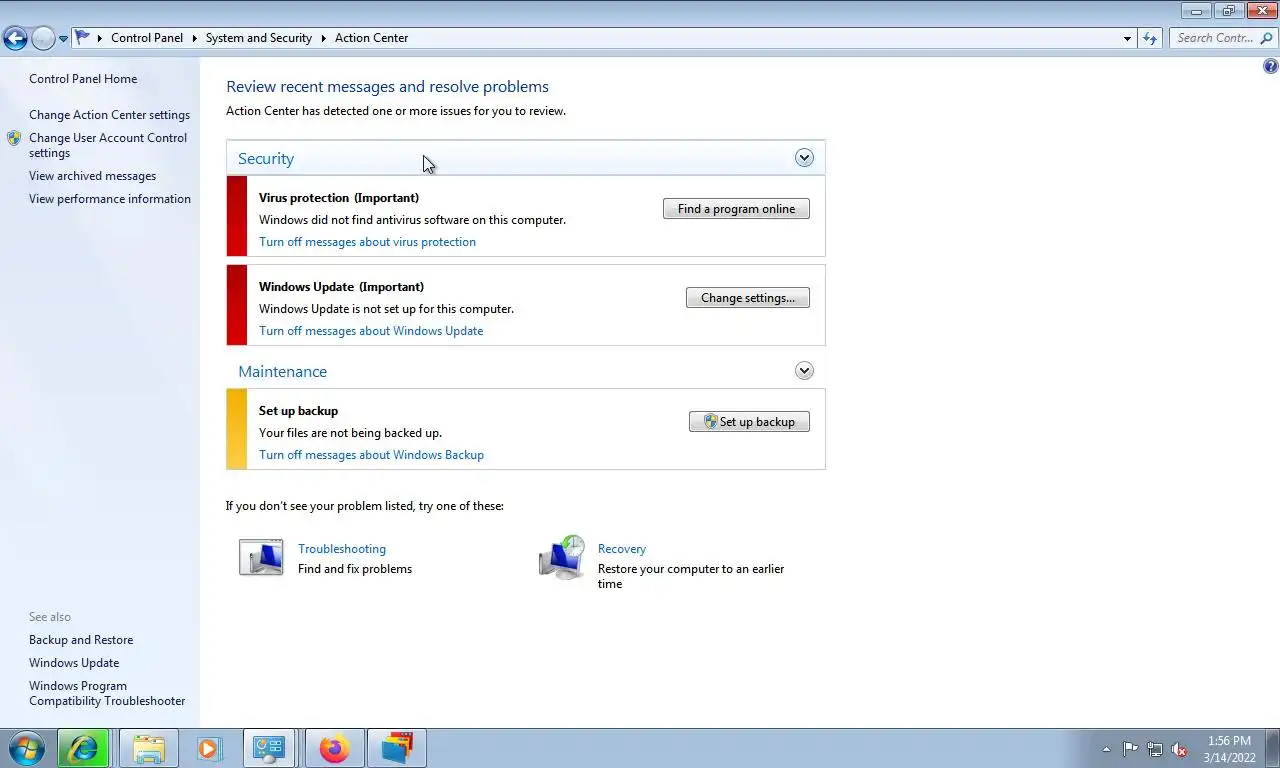The height and width of the screenshot is (768, 1280).
Task: Open Windows Program Compatibility Troubleshooter link
Action: 107,693
